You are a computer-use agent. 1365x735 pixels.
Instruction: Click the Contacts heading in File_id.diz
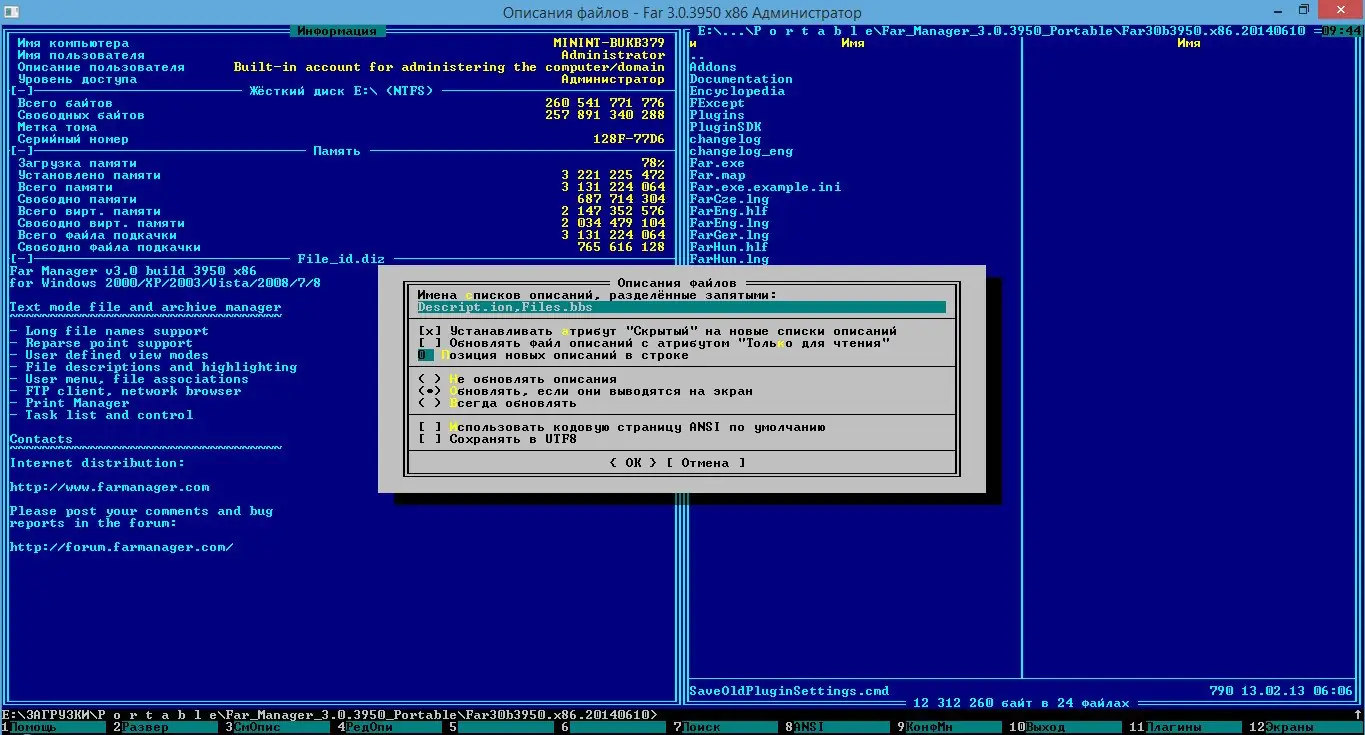(x=42, y=439)
